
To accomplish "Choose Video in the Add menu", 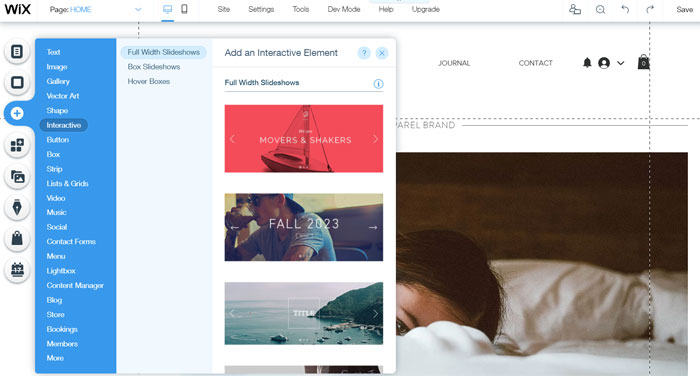I will 56,198.
